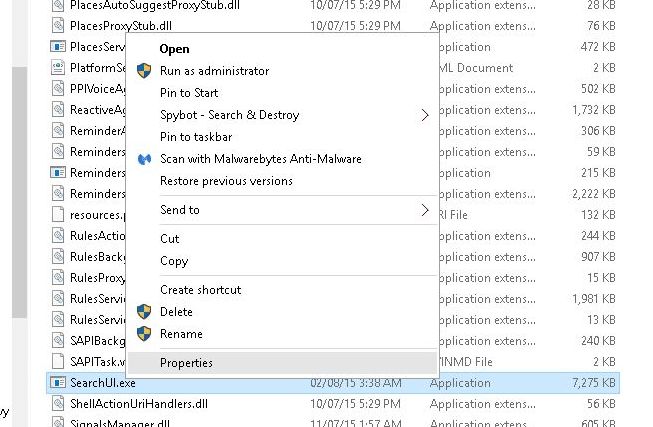
Task: Select Copy from the context menu
Action: 174,261
